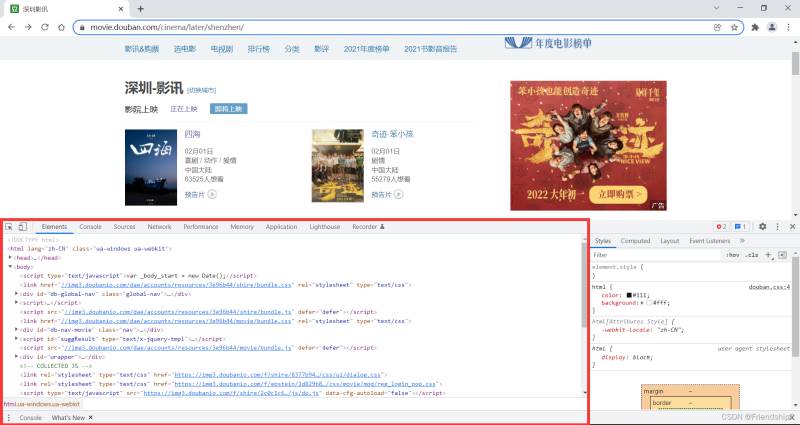Expand the head element node
The width and height of the screenshot is (800, 425).
tap(10, 258)
